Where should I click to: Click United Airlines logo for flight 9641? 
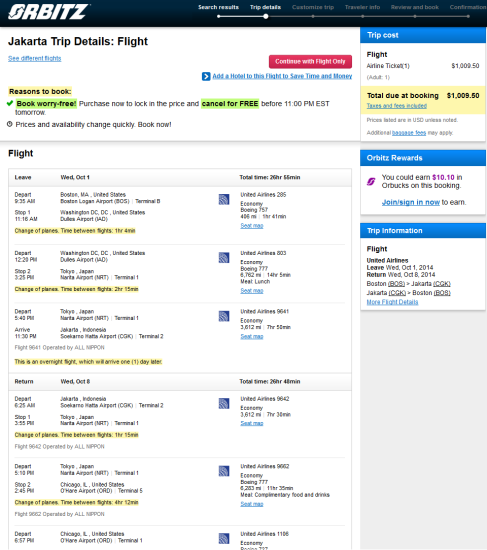coord(224,316)
